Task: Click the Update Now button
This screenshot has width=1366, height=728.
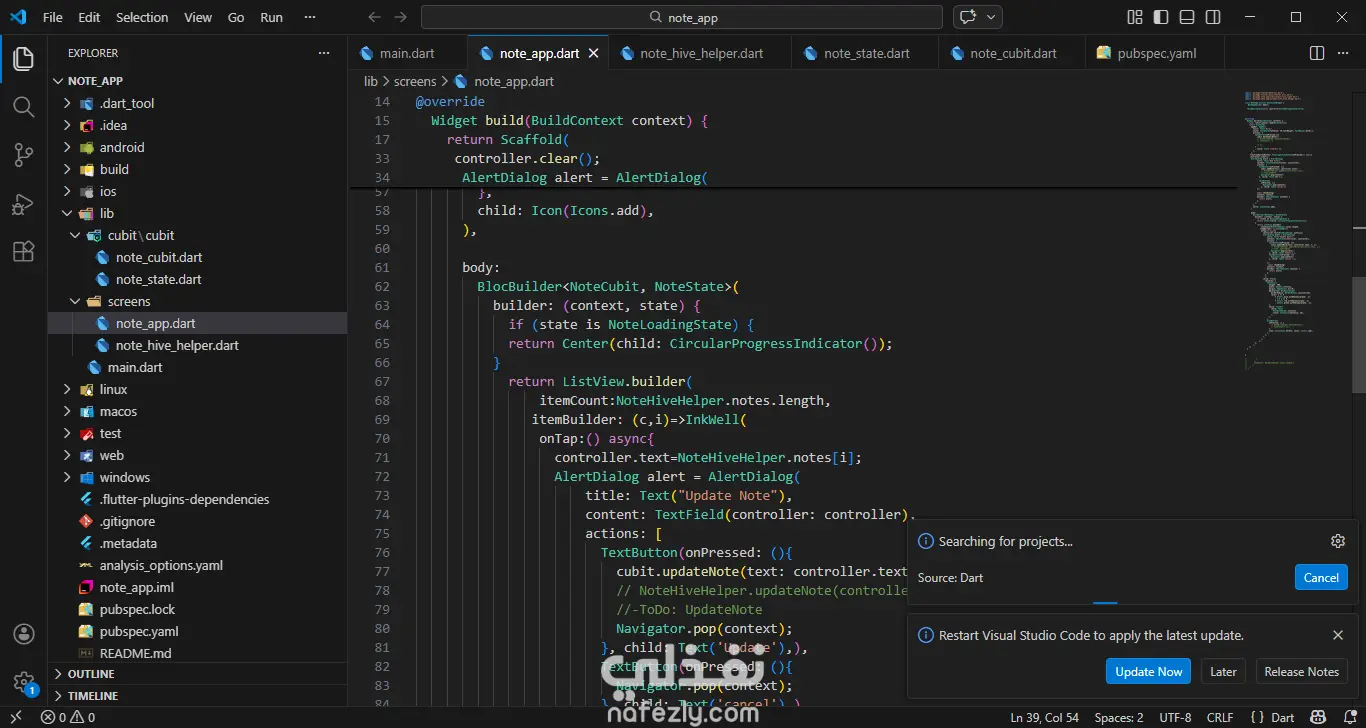Action: [x=1148, y=671]
